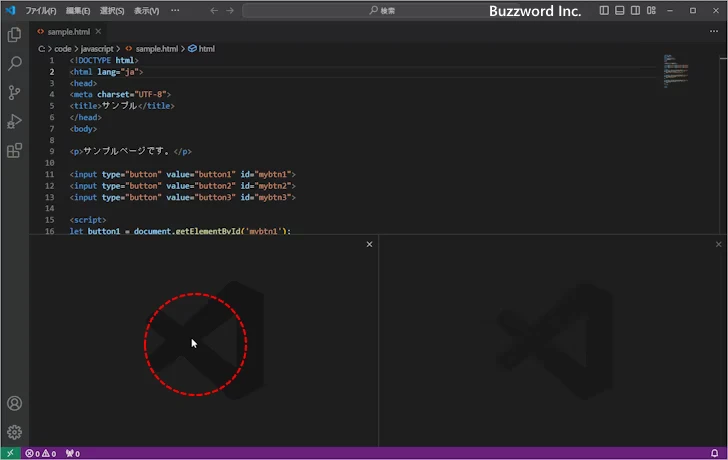
Task: Open the ファイル(F) menu
Action: (x=40, y=10)
